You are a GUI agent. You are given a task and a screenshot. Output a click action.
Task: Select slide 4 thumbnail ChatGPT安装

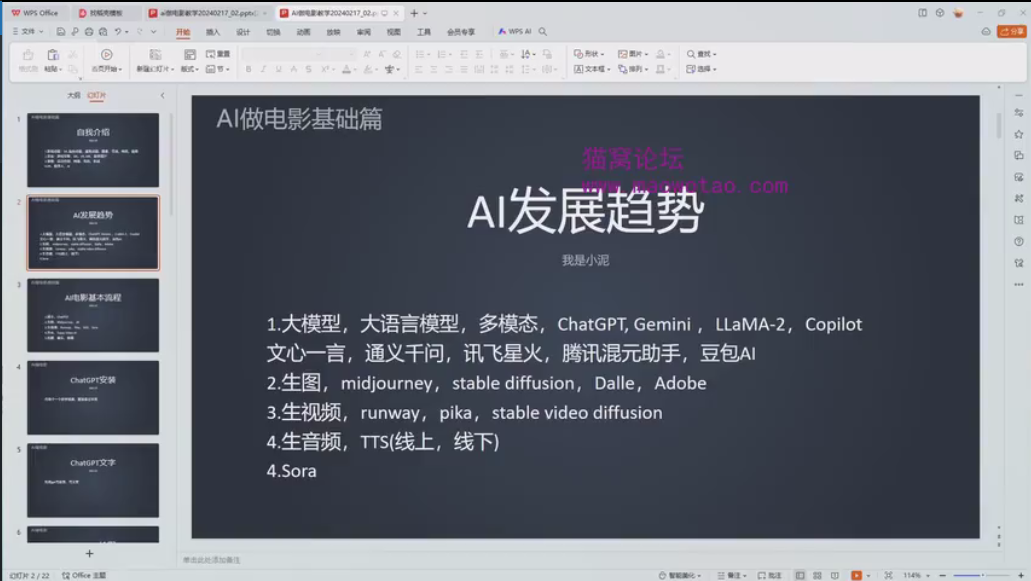93,398
